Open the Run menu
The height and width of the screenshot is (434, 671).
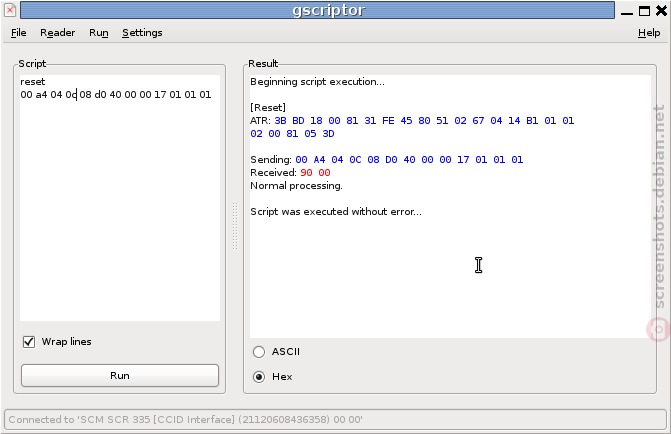[98, 33]
